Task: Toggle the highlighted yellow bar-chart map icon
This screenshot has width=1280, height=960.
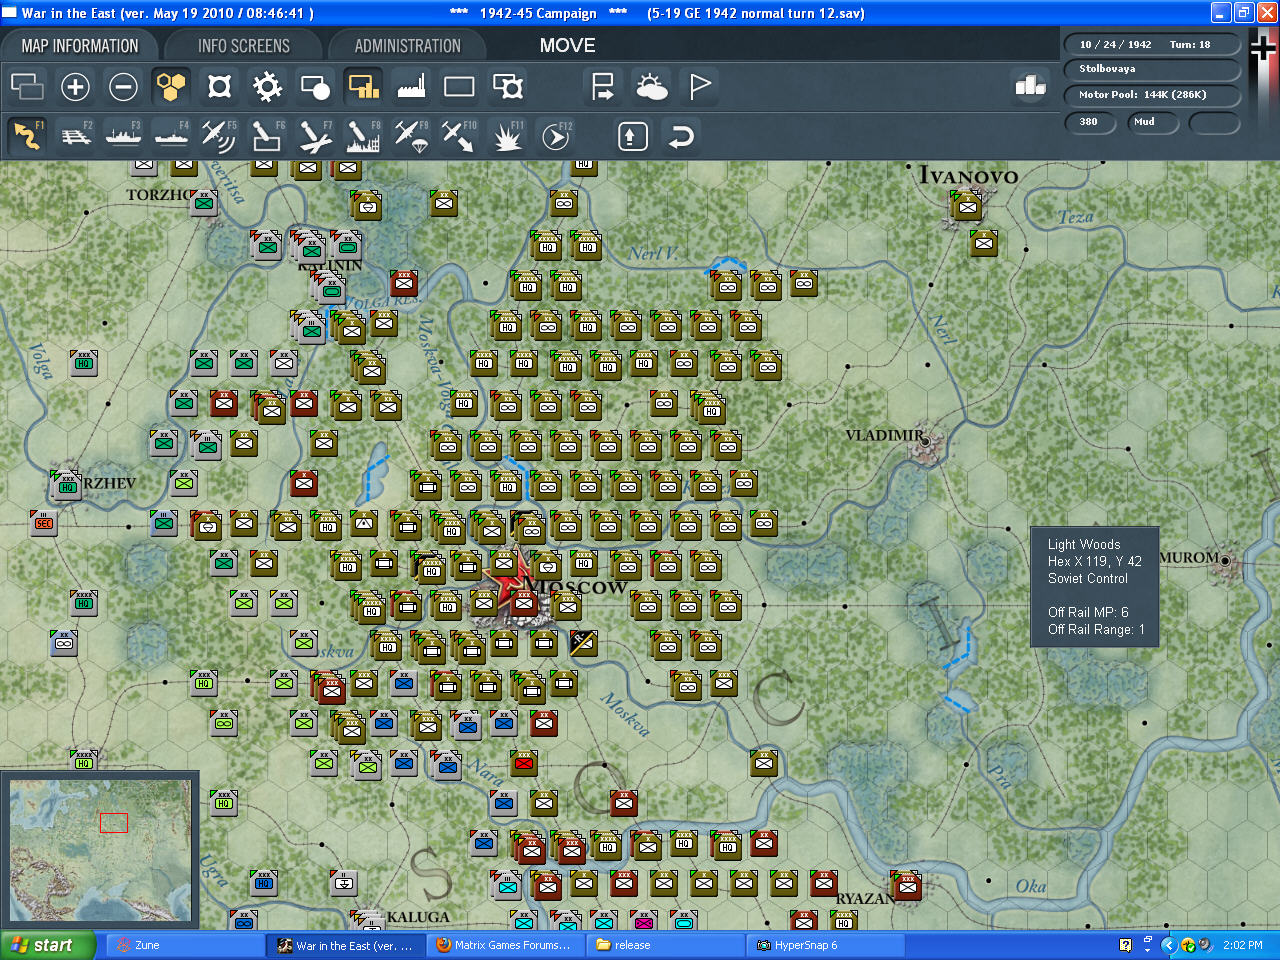Action: [x=363, y=87]
